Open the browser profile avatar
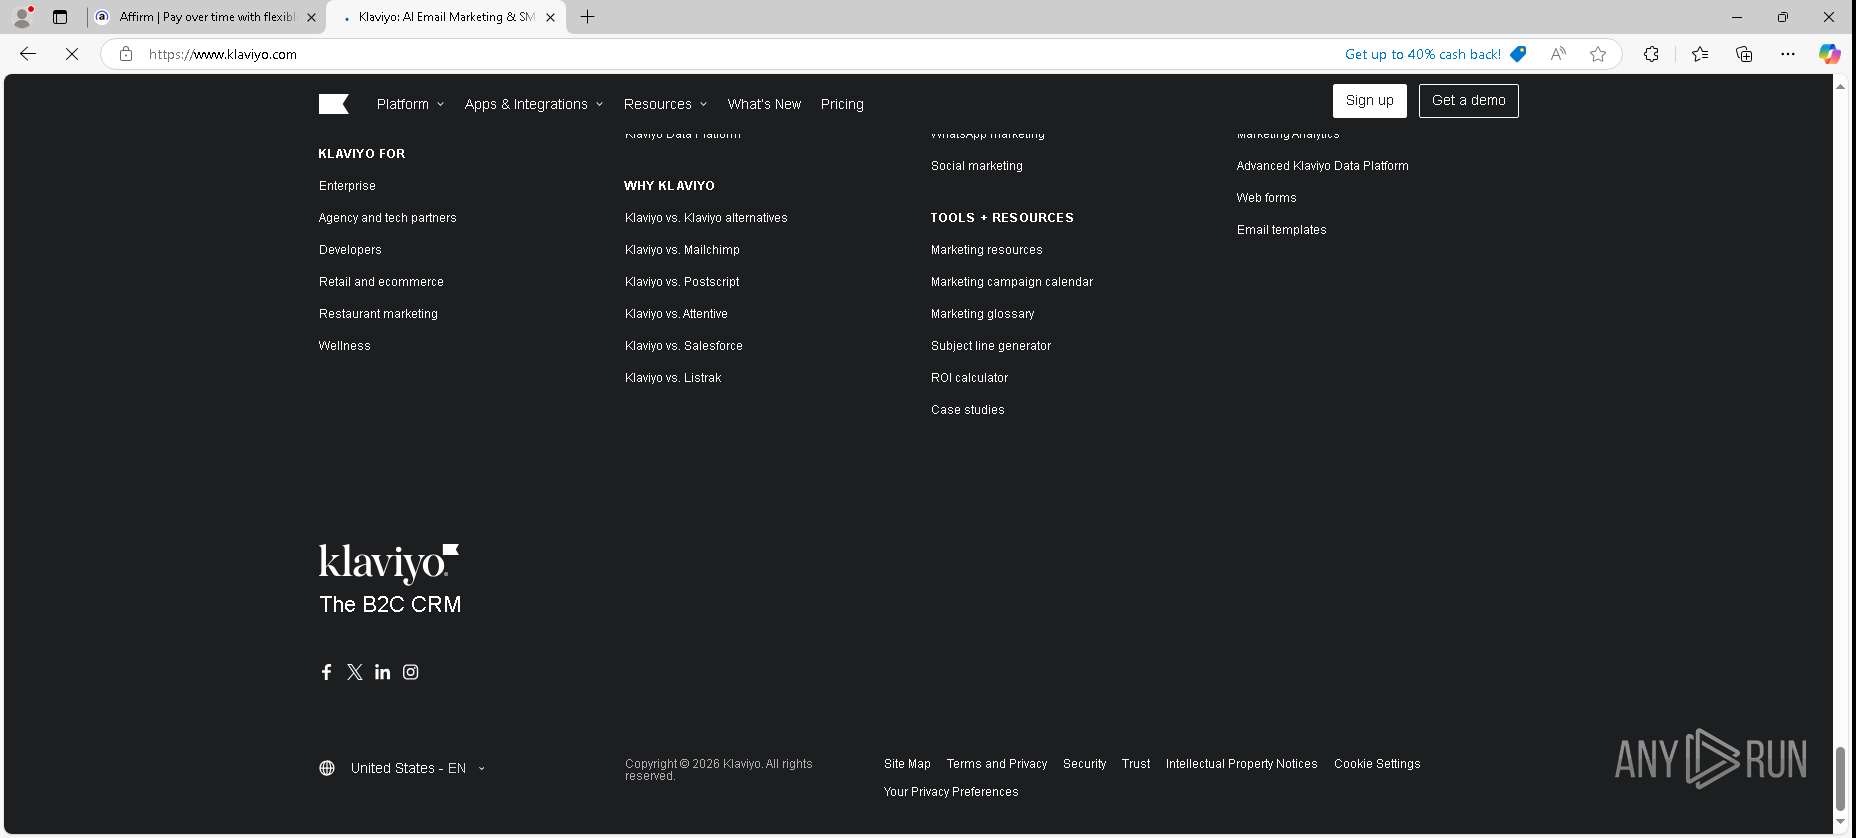The image size is (1856, 838). (22, 17)
